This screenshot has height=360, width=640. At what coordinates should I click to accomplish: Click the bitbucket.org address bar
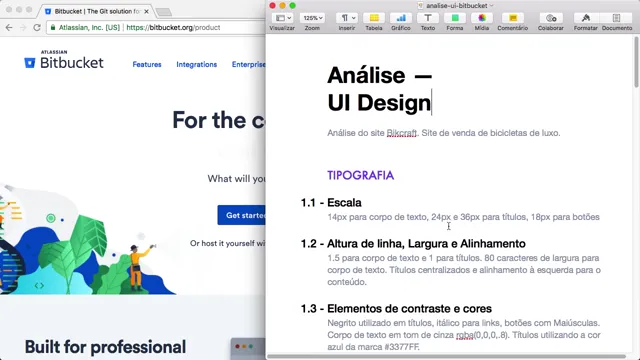pyautogui.click(x=155, y=27)
